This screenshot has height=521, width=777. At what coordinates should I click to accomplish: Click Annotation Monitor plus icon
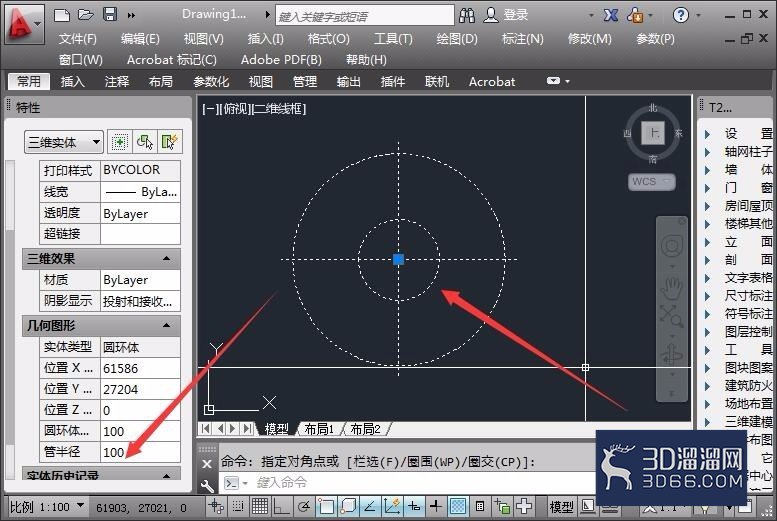pyautogui.click(x=524, y=506)
